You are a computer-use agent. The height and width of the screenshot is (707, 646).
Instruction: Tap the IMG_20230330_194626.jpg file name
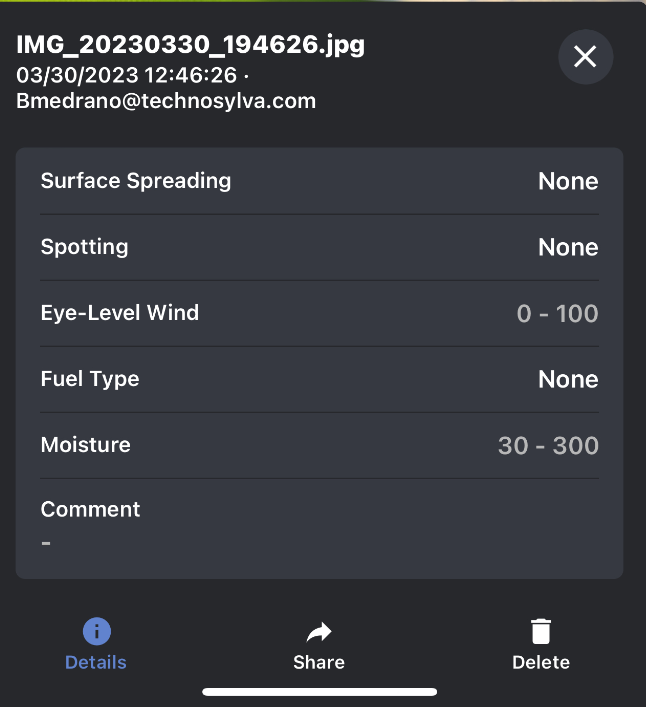pos(190,44)
